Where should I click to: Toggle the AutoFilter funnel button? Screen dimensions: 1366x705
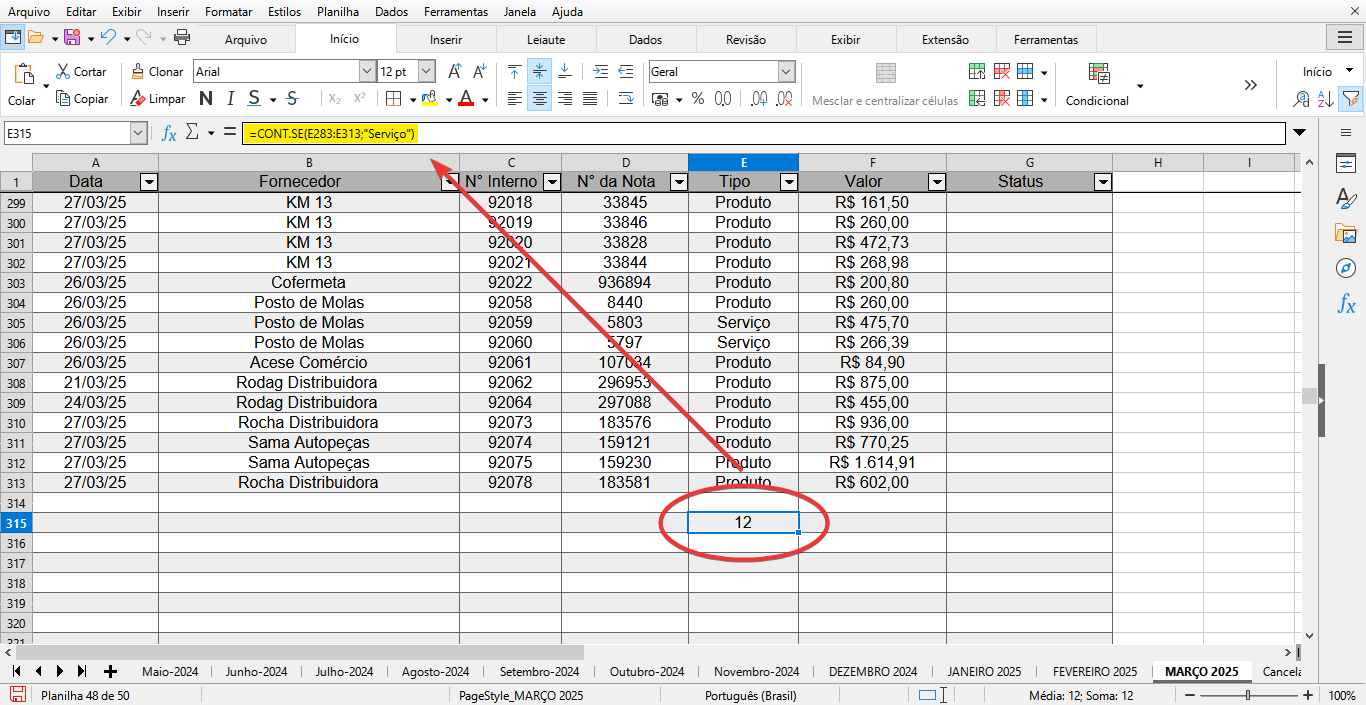1350,99
